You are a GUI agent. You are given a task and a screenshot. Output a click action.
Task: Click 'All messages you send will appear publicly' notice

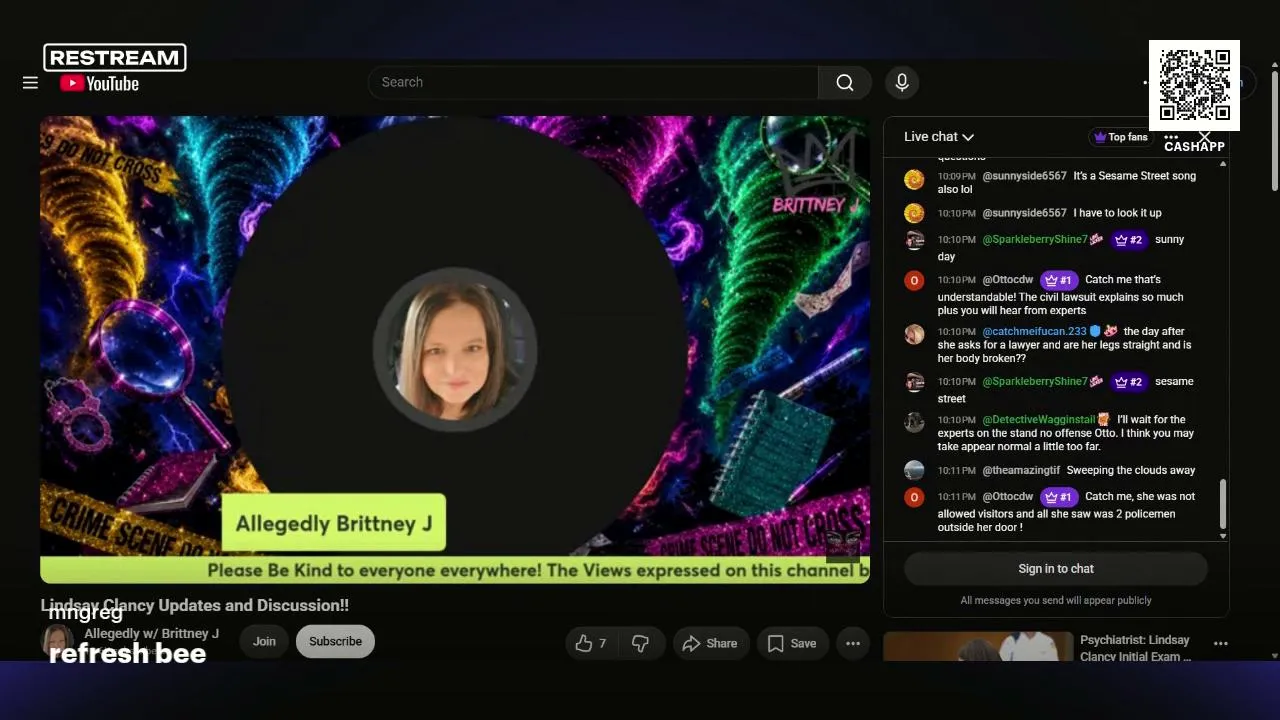1056,601
